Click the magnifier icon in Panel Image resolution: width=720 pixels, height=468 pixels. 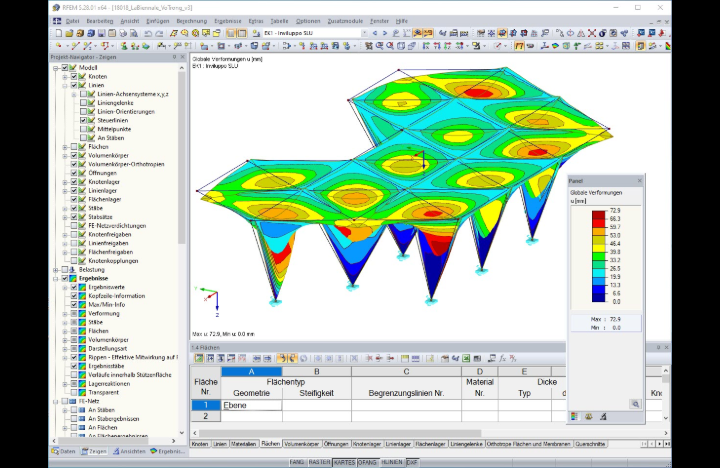(x=636, y=404)
